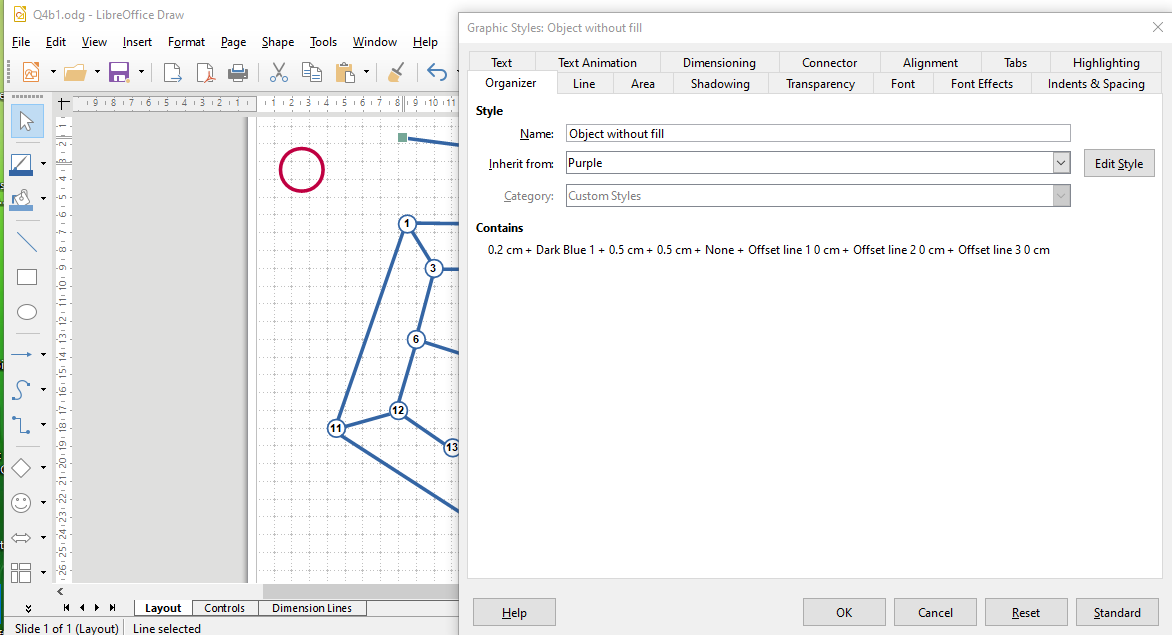
Task: Export directly as PDF icon
Action: pyautogui.click(x=205, y=72)
